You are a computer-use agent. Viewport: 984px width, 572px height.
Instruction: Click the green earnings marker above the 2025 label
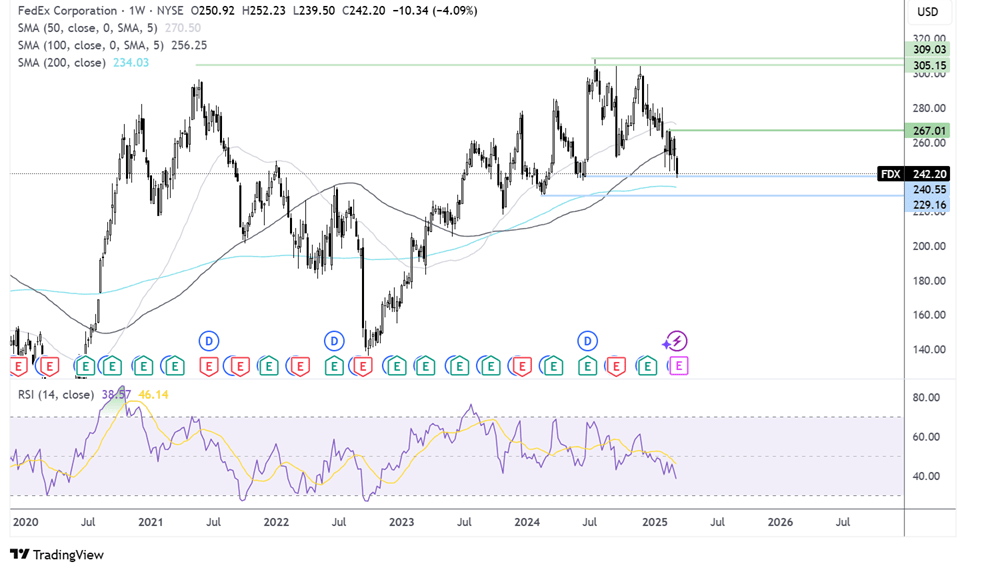coord(648,365)
